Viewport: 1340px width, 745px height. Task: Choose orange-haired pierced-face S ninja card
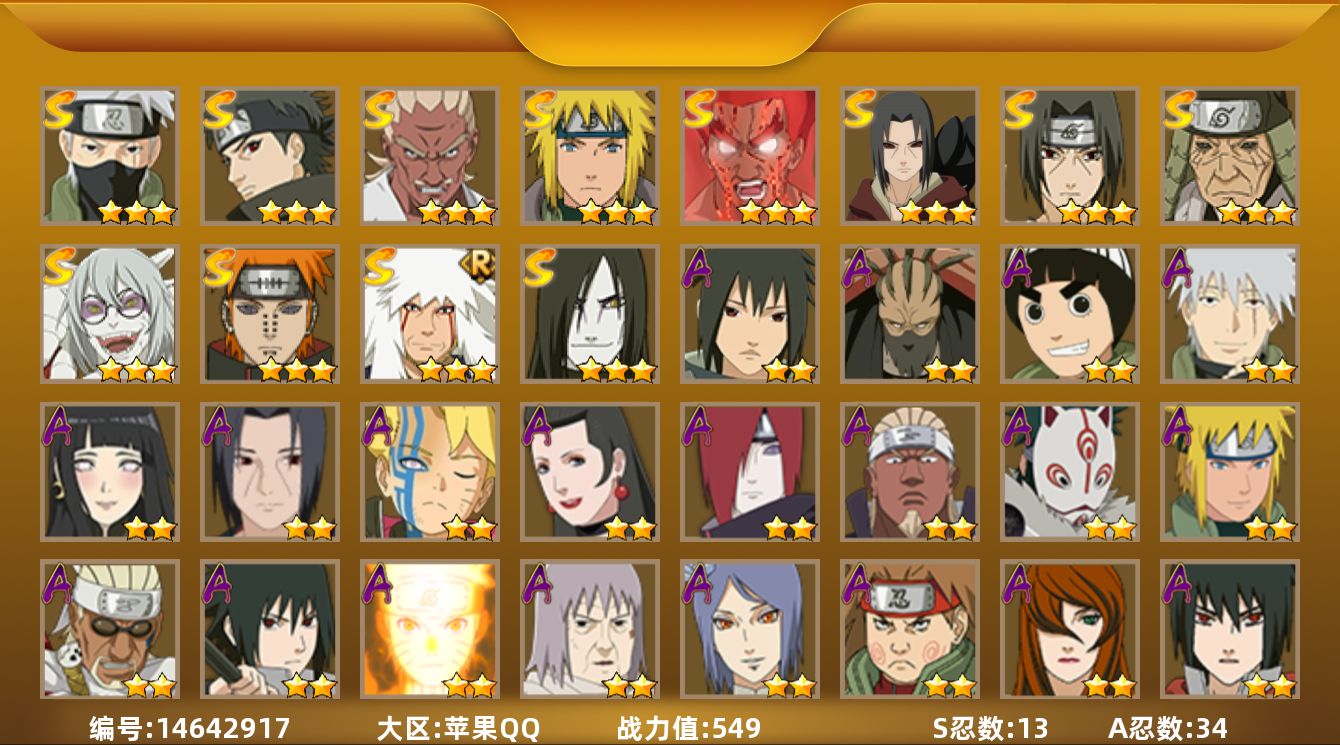click(x=269, y=314)
